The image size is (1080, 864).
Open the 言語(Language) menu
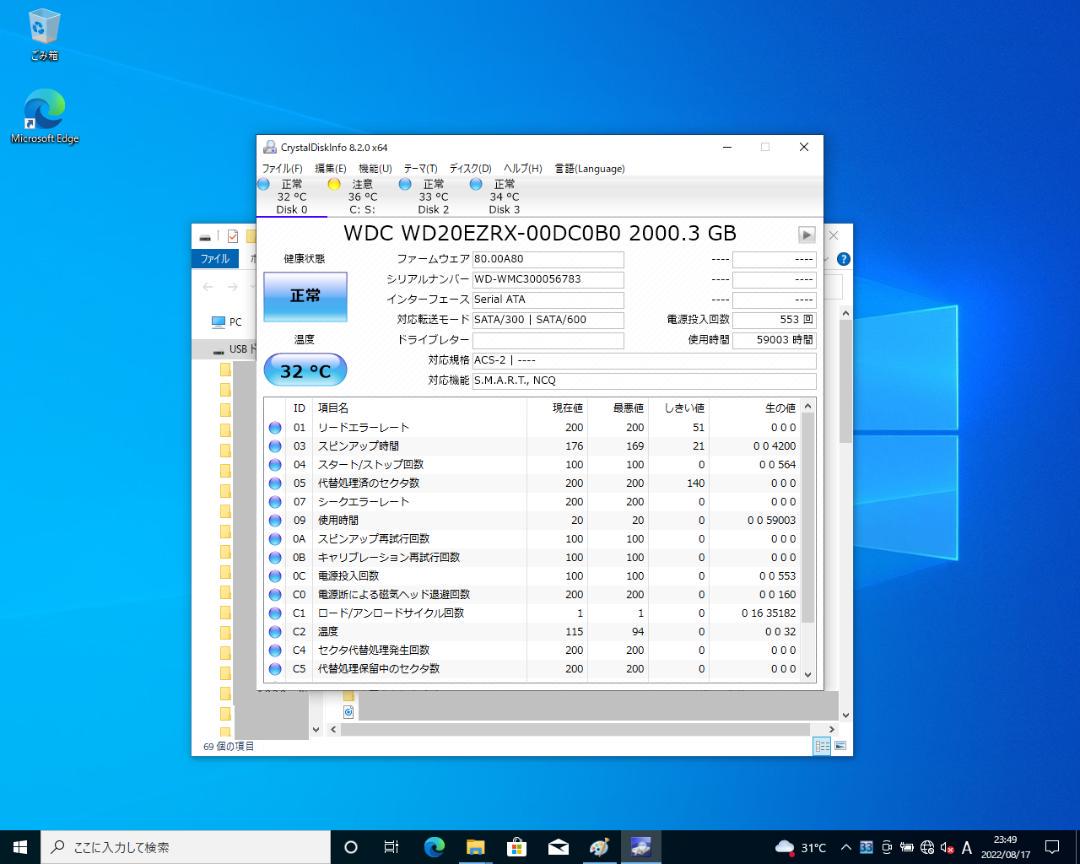pos(590,169)
